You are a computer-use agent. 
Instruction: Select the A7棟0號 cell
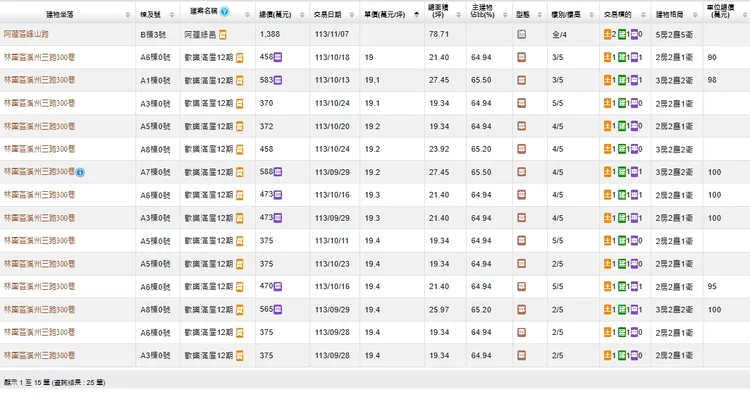pos(155,172)
